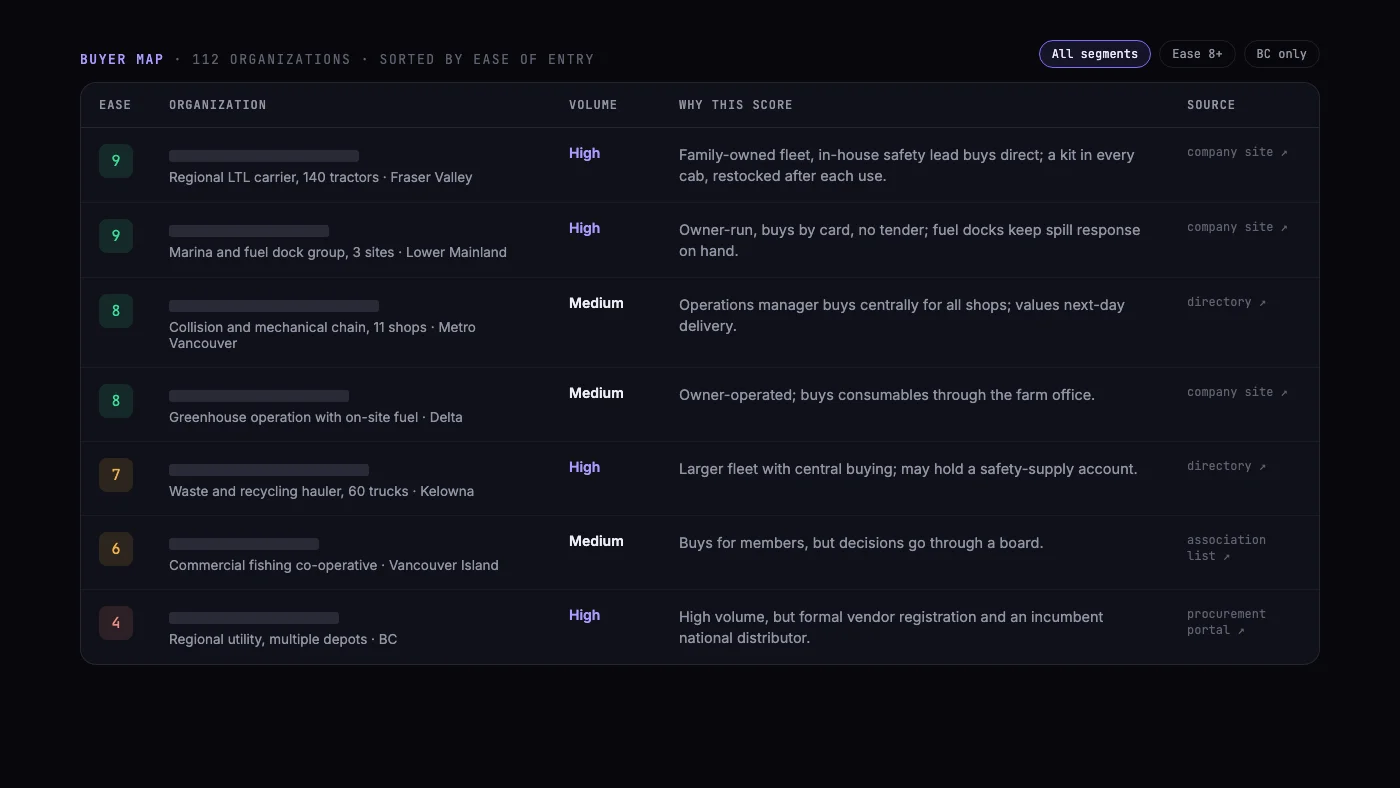Click ease score 4 badge for Regional utility
This screenshot has width=1400, height=788.
click(x=116, y=623)
